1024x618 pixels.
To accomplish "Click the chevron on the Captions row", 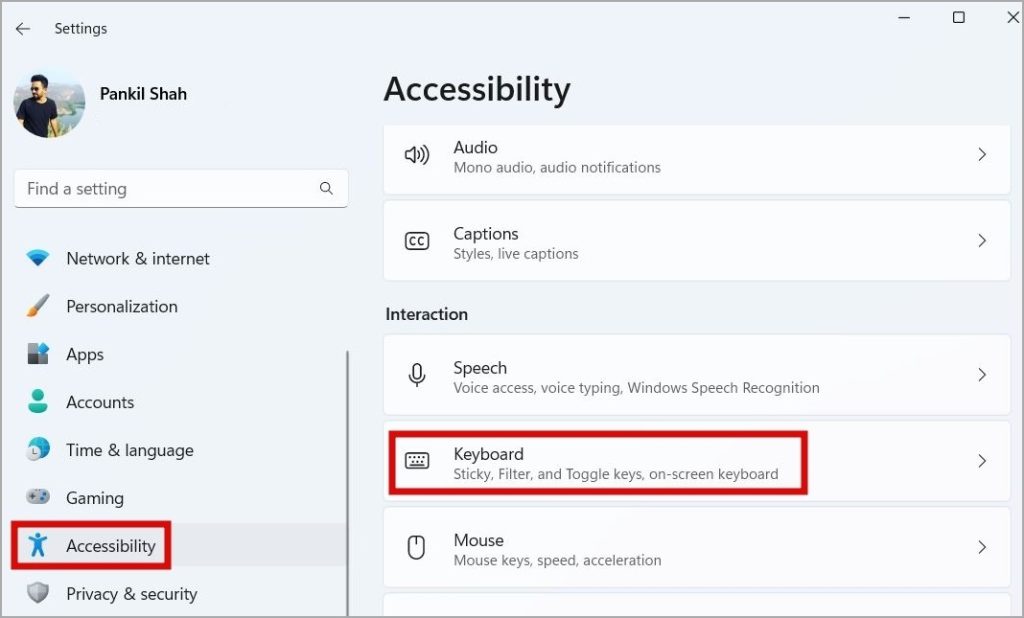I will pos(982,241).
